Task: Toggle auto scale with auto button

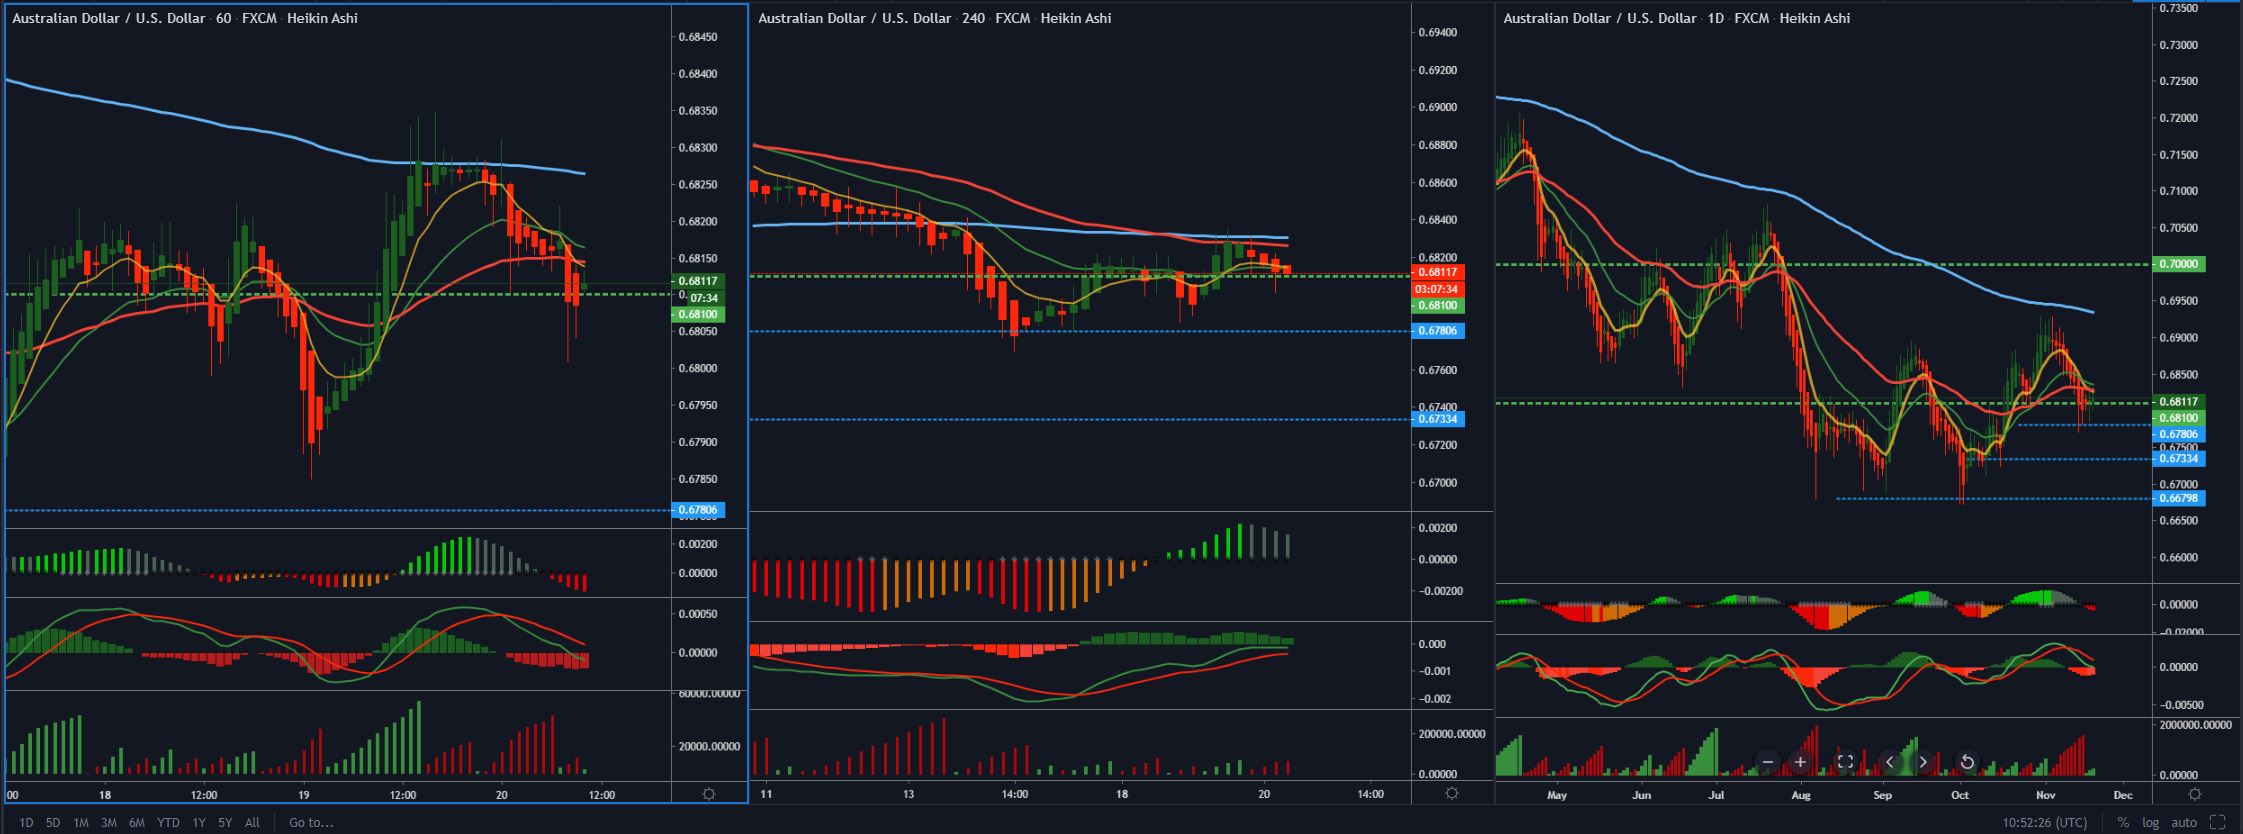Action: 2184,823
